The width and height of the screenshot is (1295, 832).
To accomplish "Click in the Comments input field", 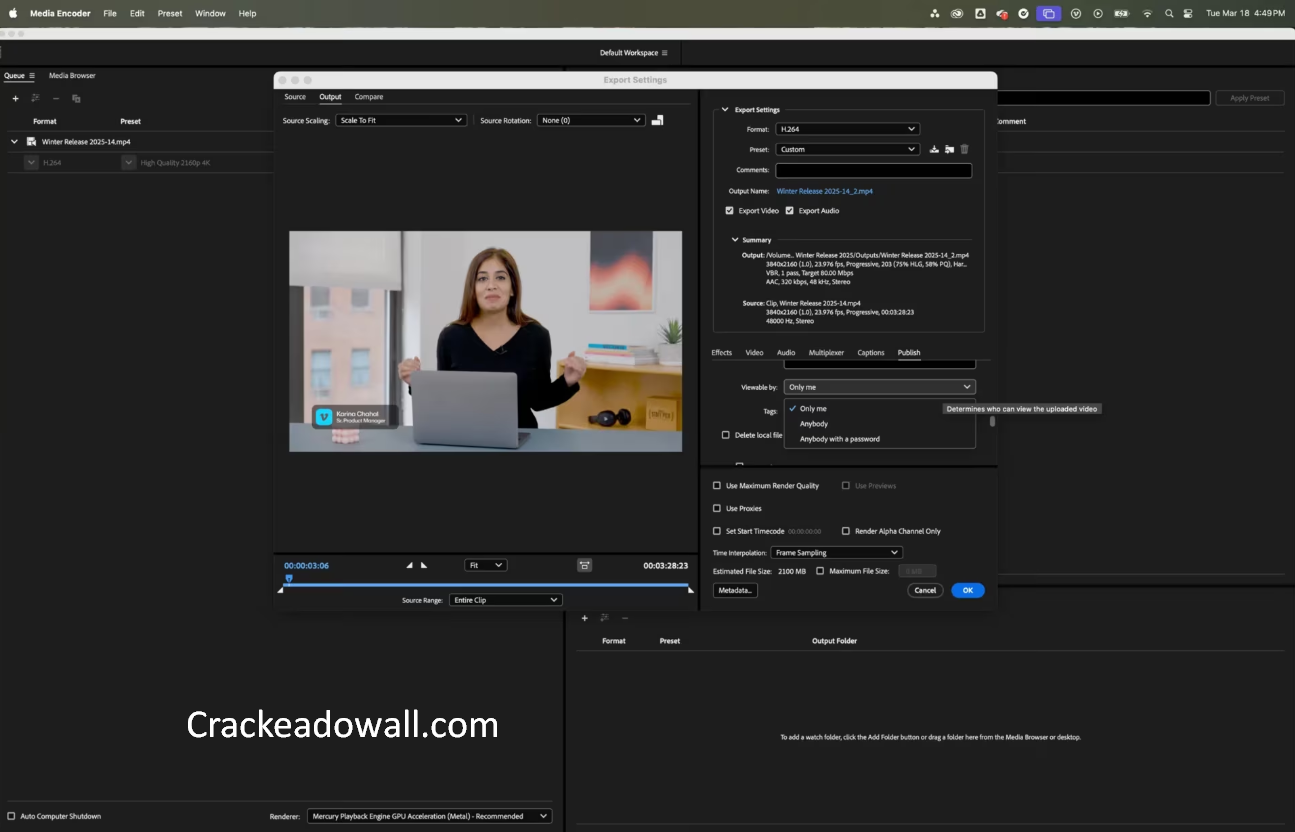I will [x=873, y=170].
